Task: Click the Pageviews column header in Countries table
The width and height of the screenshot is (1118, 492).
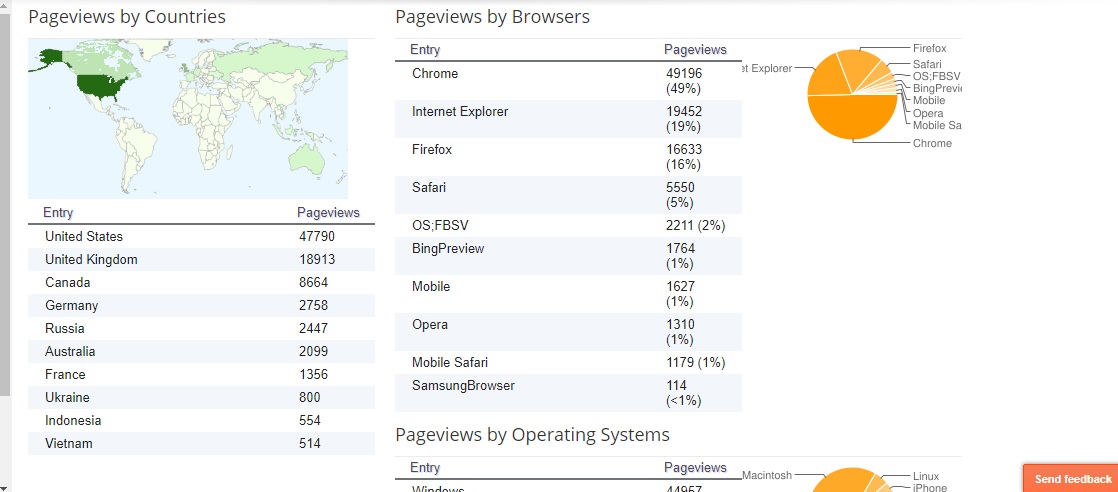Action: pyautogui.click(x=328, y=212)
